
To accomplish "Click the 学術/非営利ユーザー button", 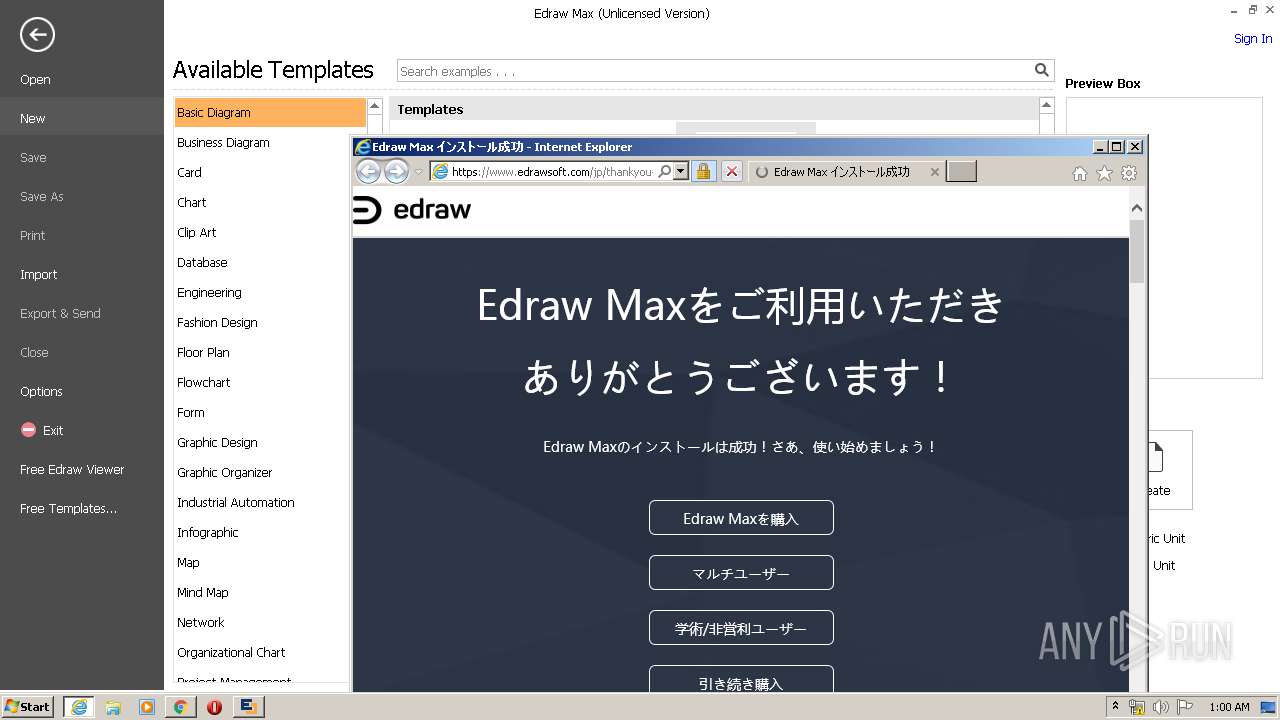I will point(741,628).
